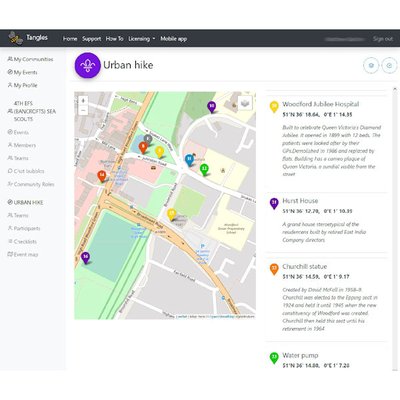Click the purple marker 10 on map
Viewport: 400px width, 400px height.
click(211, 107)
